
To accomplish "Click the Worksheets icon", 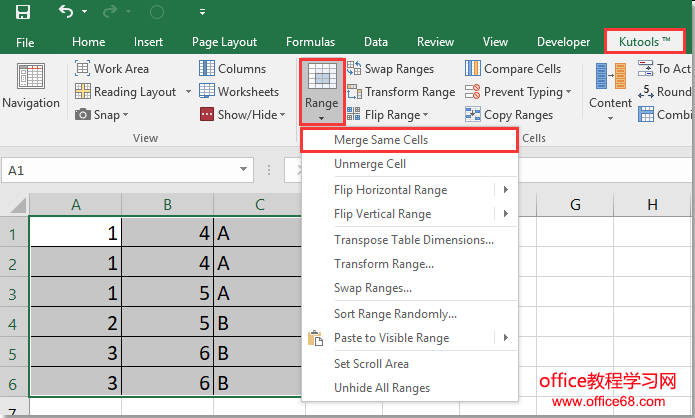I will click(206, 92).
